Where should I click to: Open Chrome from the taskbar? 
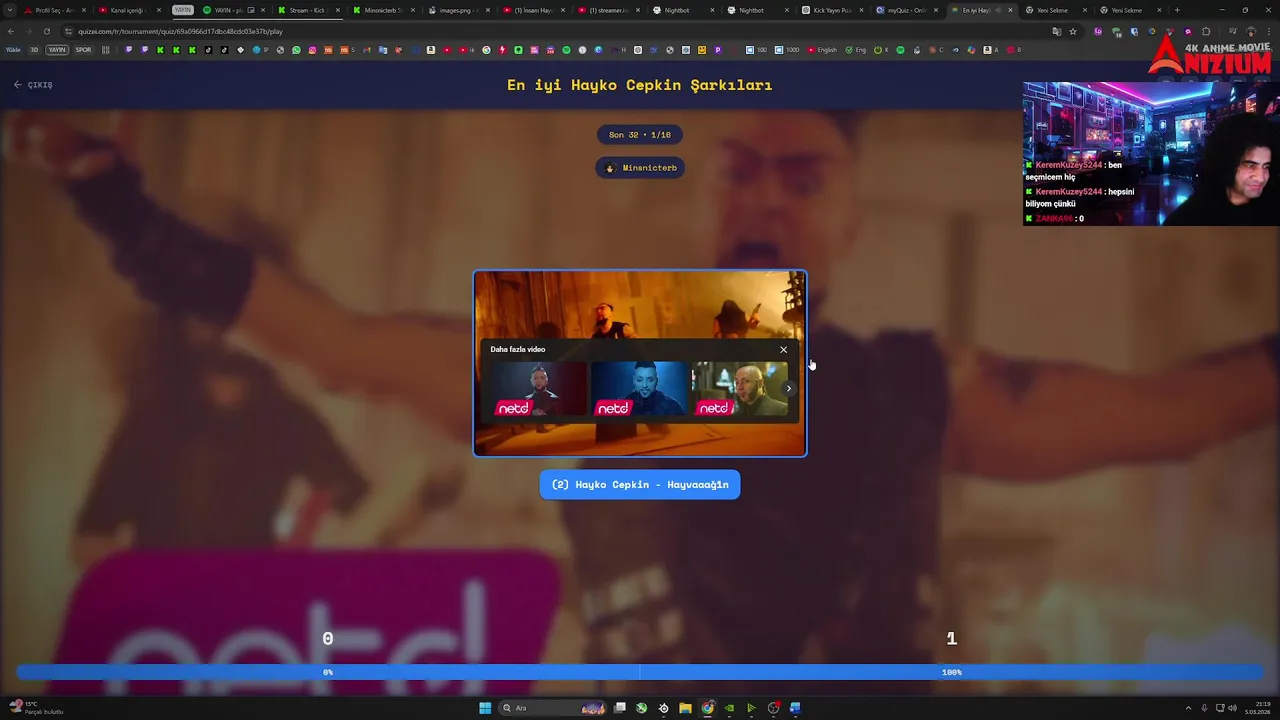coord(707,708)
